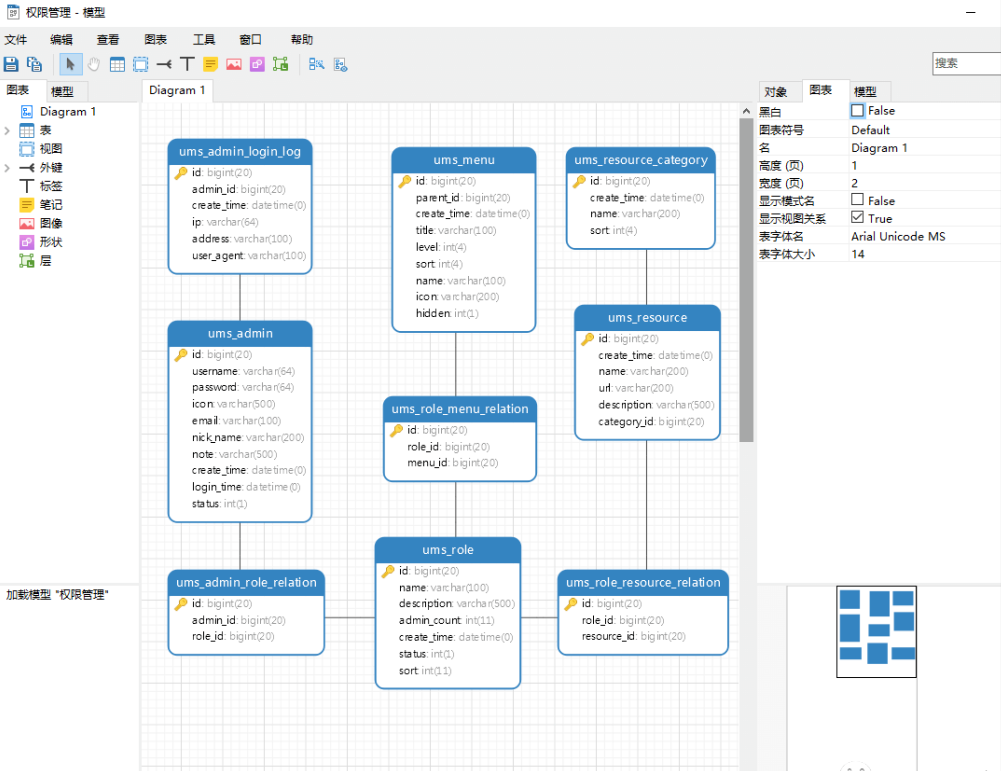Select the ums_menu table header
Screen dimensions: 1001x771
tap(464, 160)
